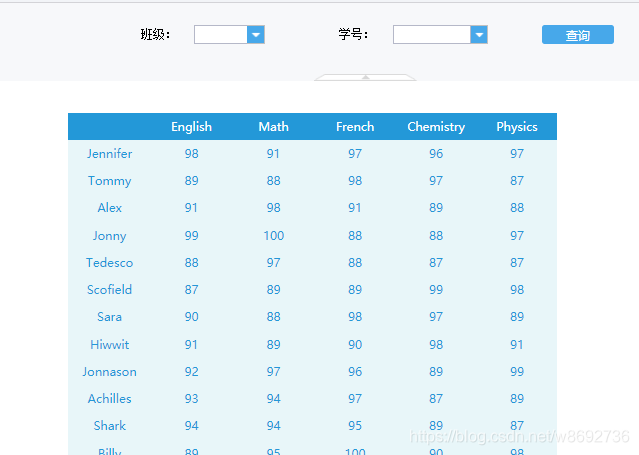This screenshot has height=455, width=639.
Task: Collapse the query panel with the up-arrow handle
Action: (365, 77)
